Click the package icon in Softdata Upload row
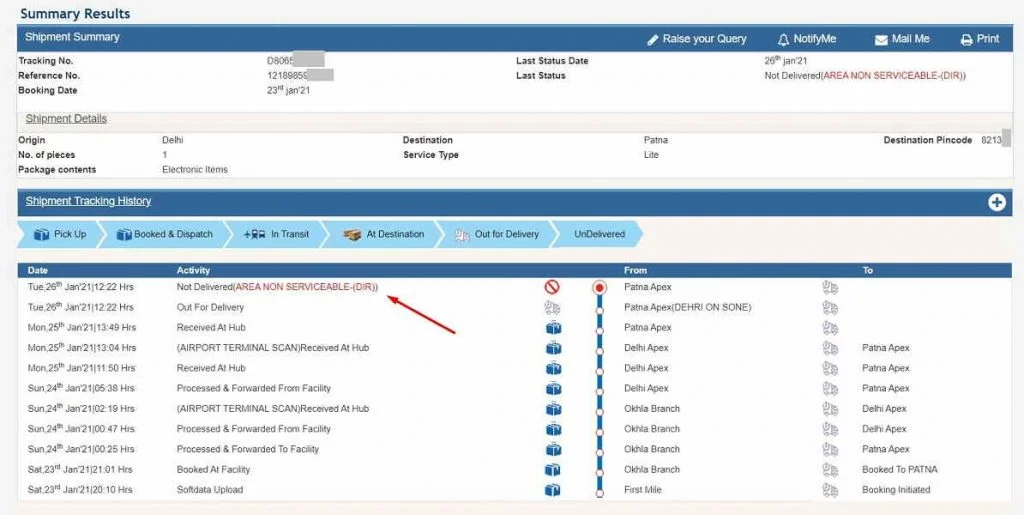This screenshot has height=515, width=1024. pos(552,490)
